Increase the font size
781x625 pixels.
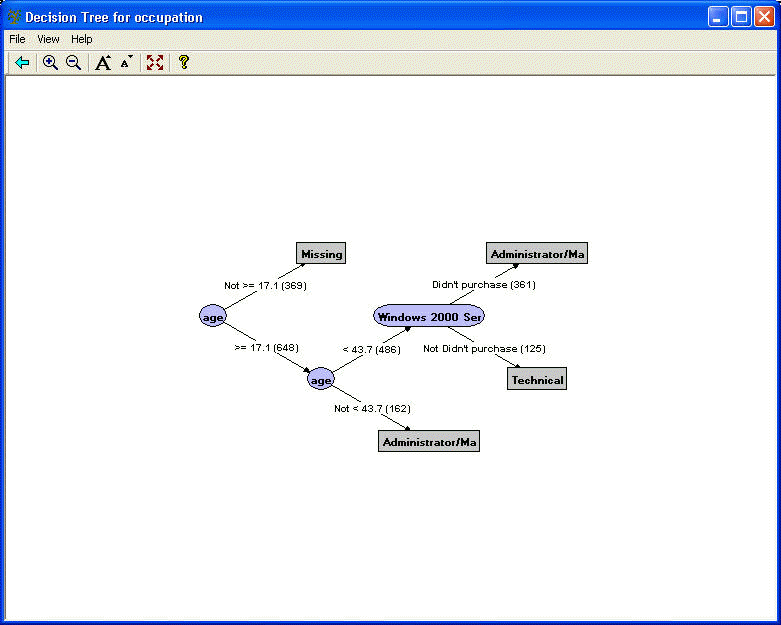click(102, 63)
